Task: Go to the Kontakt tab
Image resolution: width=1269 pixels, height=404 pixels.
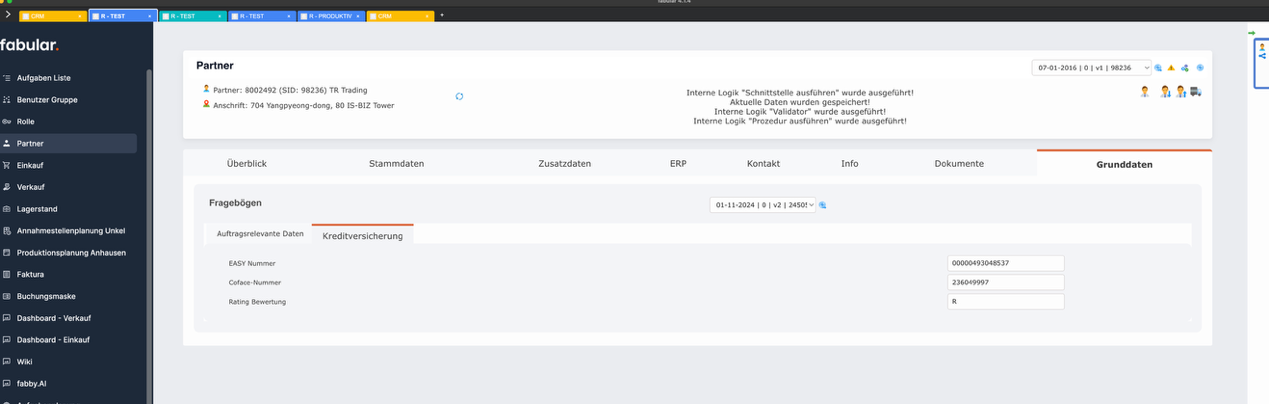Action: (763, 163)
